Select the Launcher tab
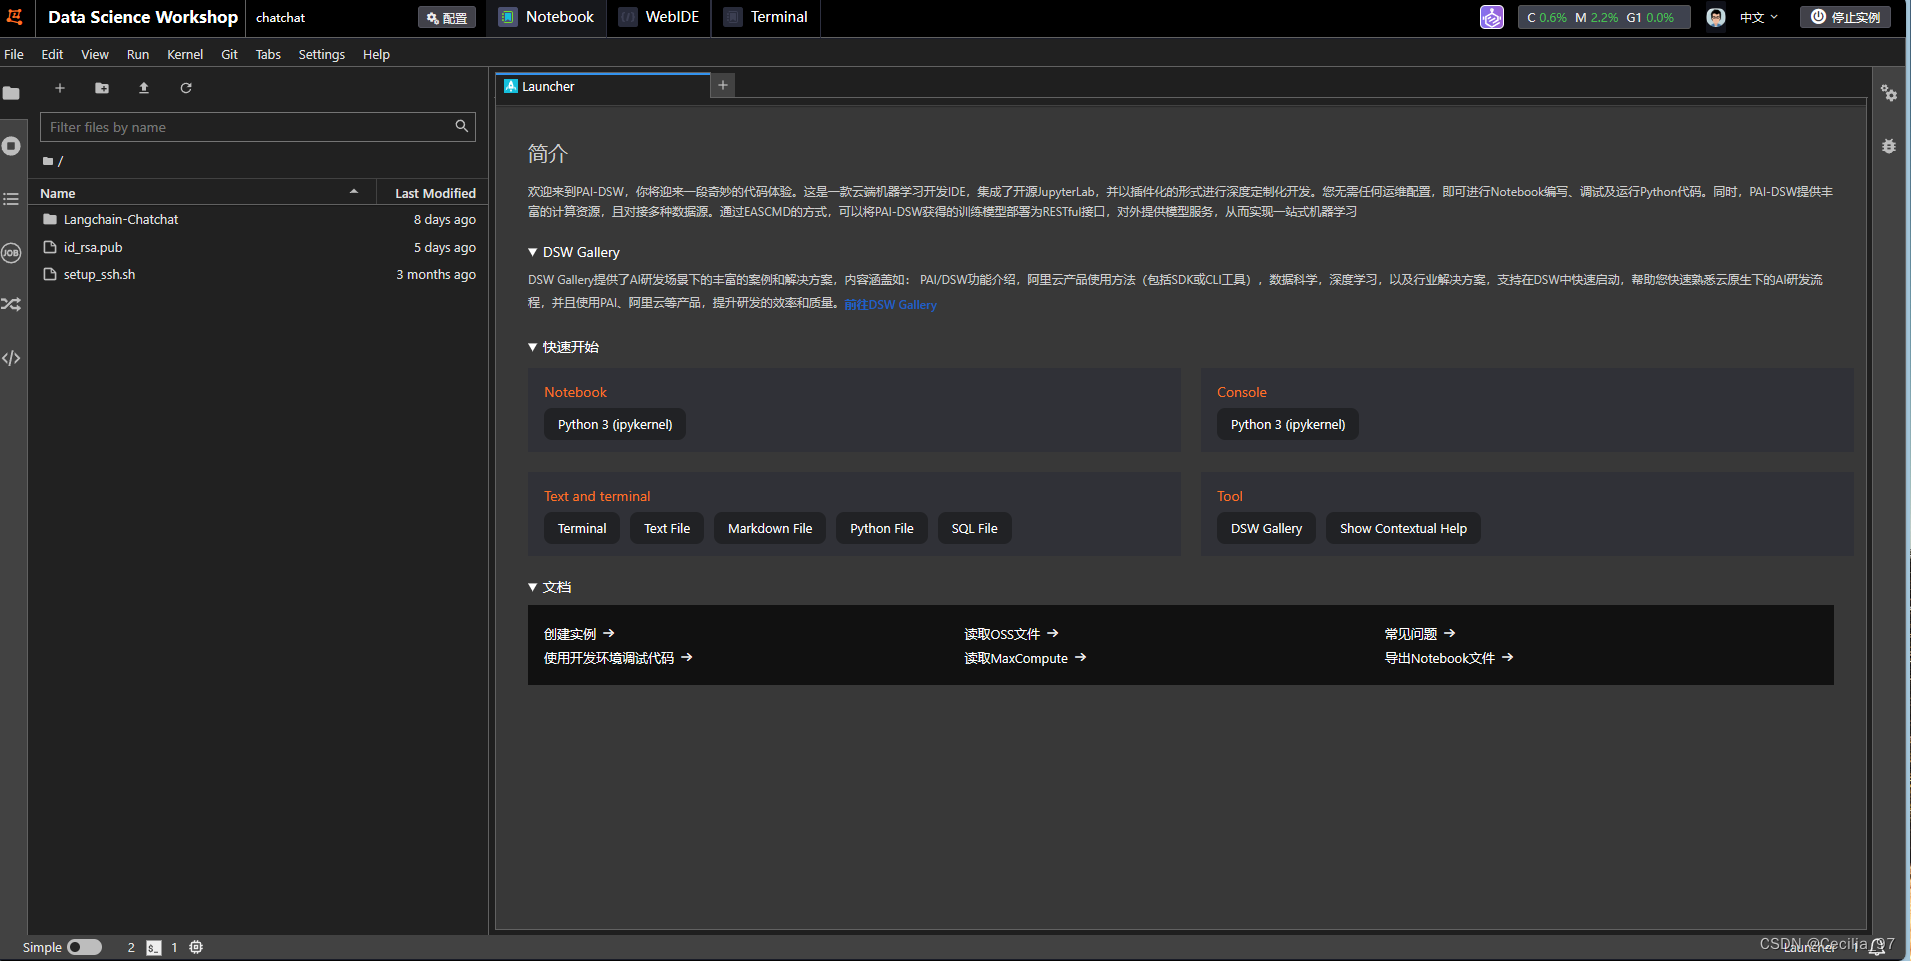The width and height of the screenshot is (1911, 961). tap(603, 86)
